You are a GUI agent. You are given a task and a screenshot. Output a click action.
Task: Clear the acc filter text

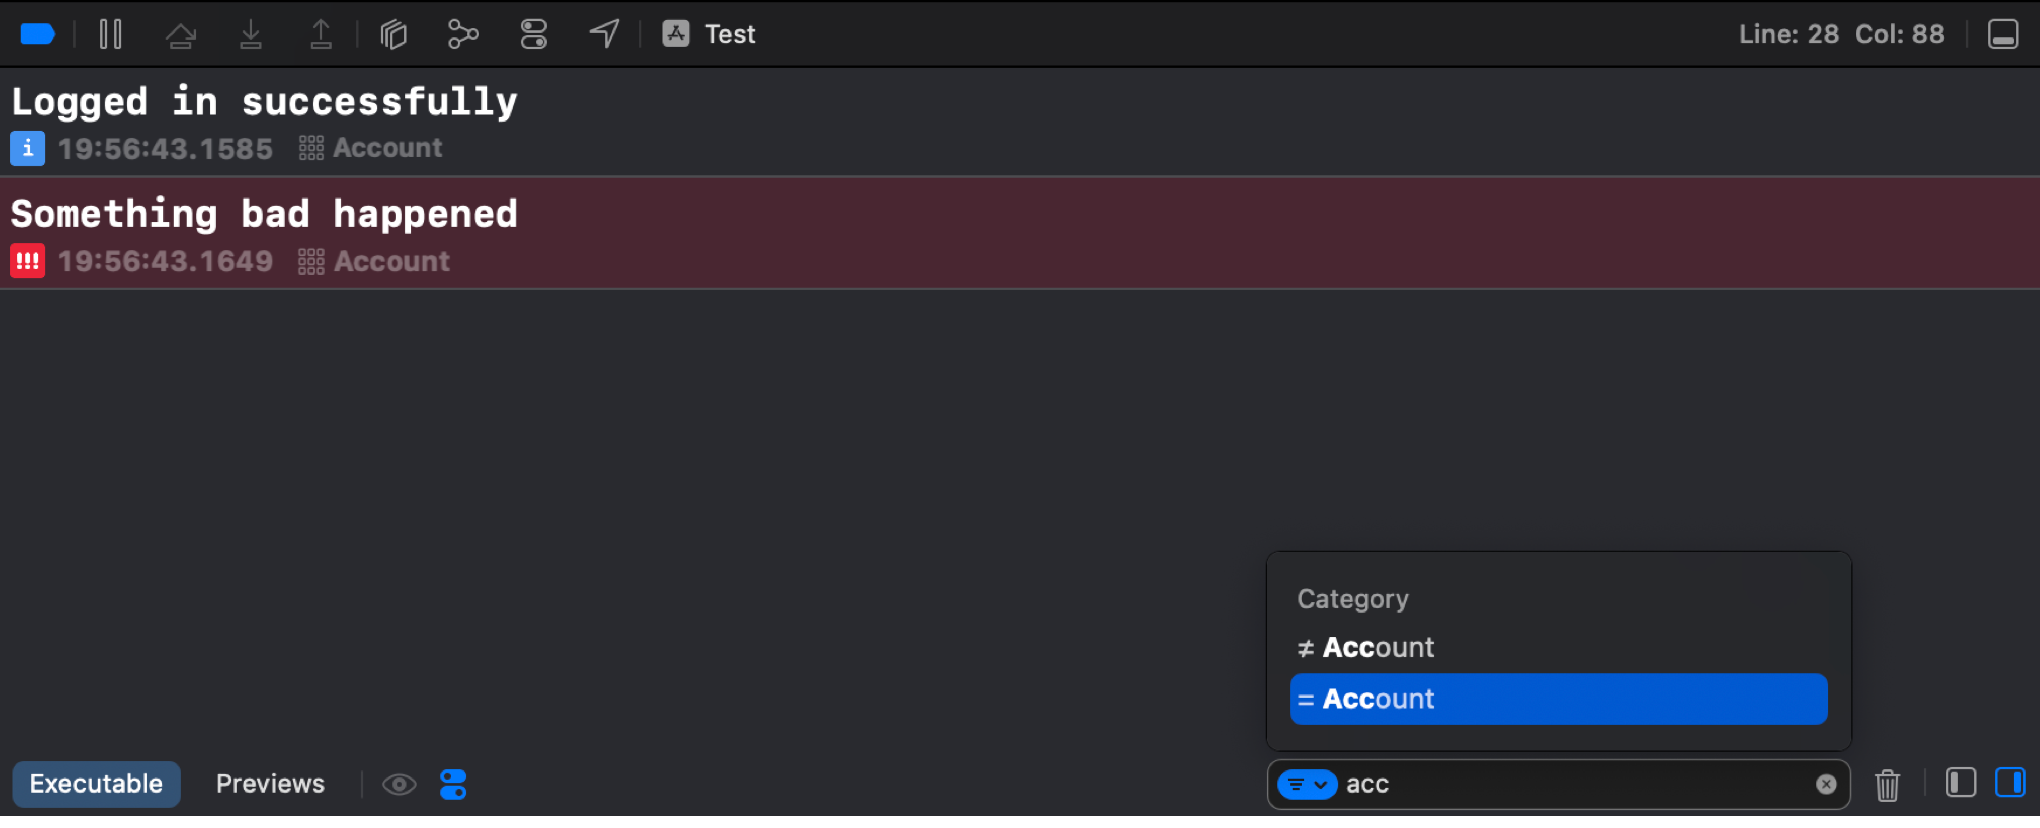tap(1827, 785)
